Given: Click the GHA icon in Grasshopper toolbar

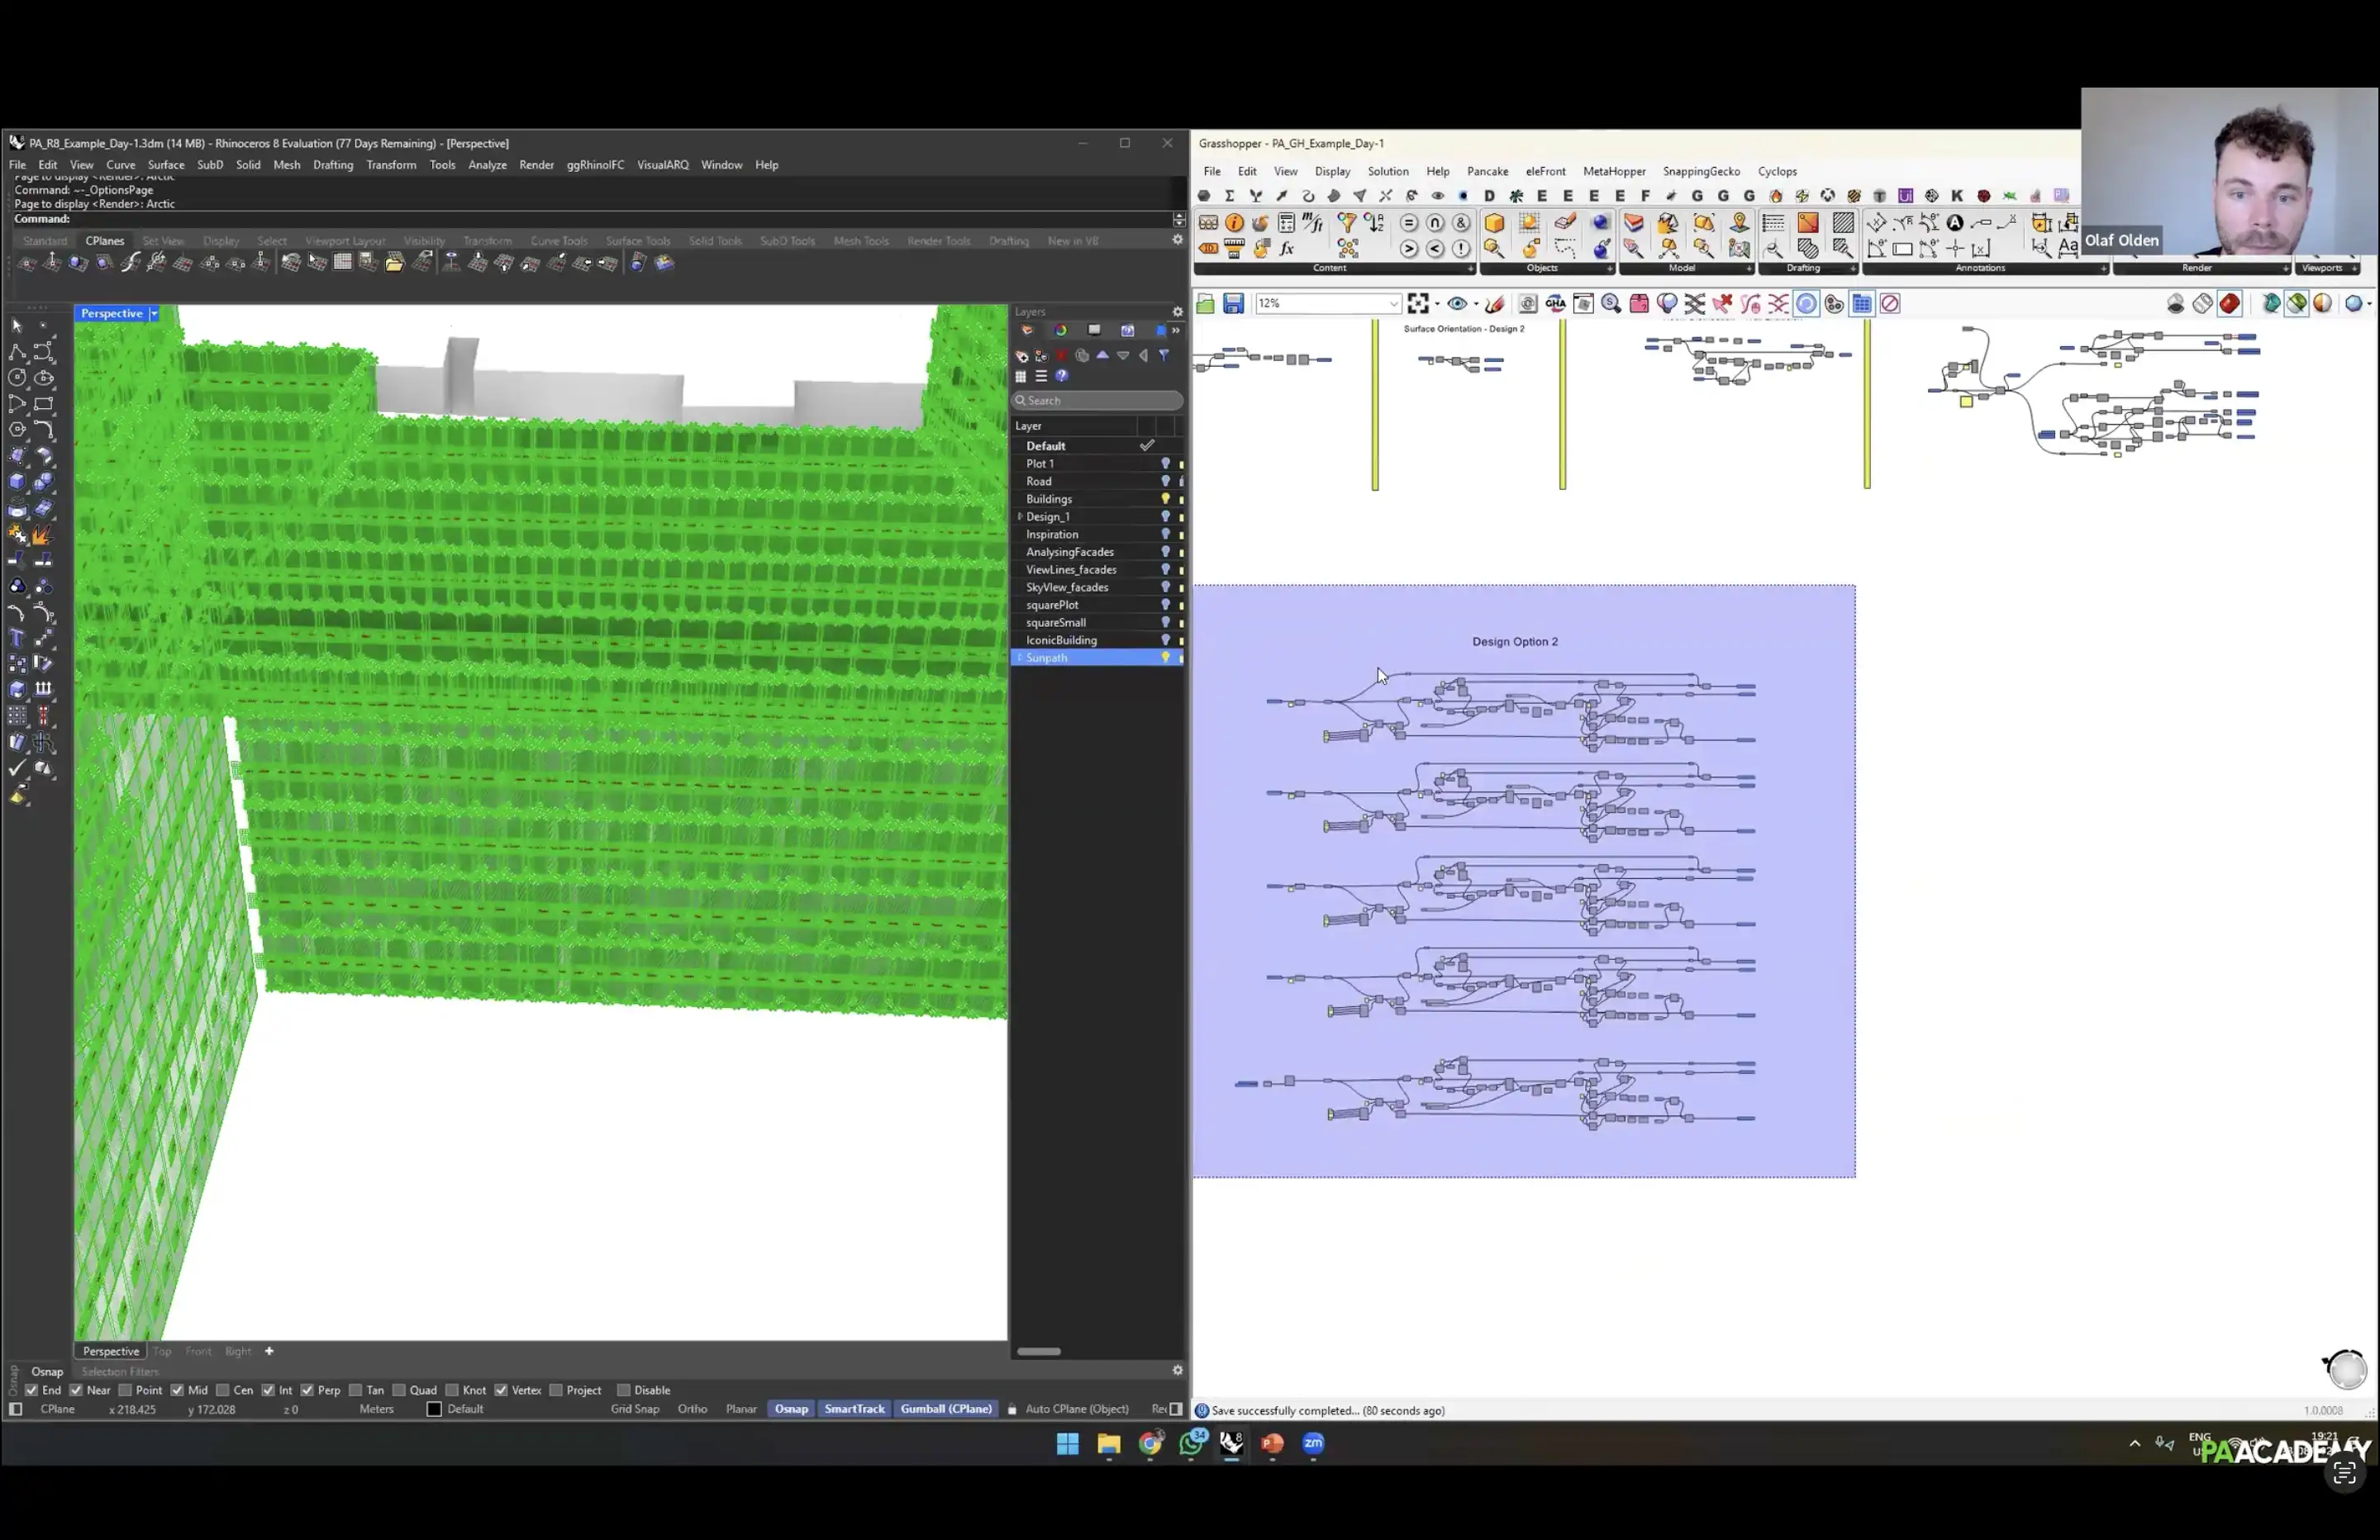Looking at the screenshot, I should [1555, 304].
